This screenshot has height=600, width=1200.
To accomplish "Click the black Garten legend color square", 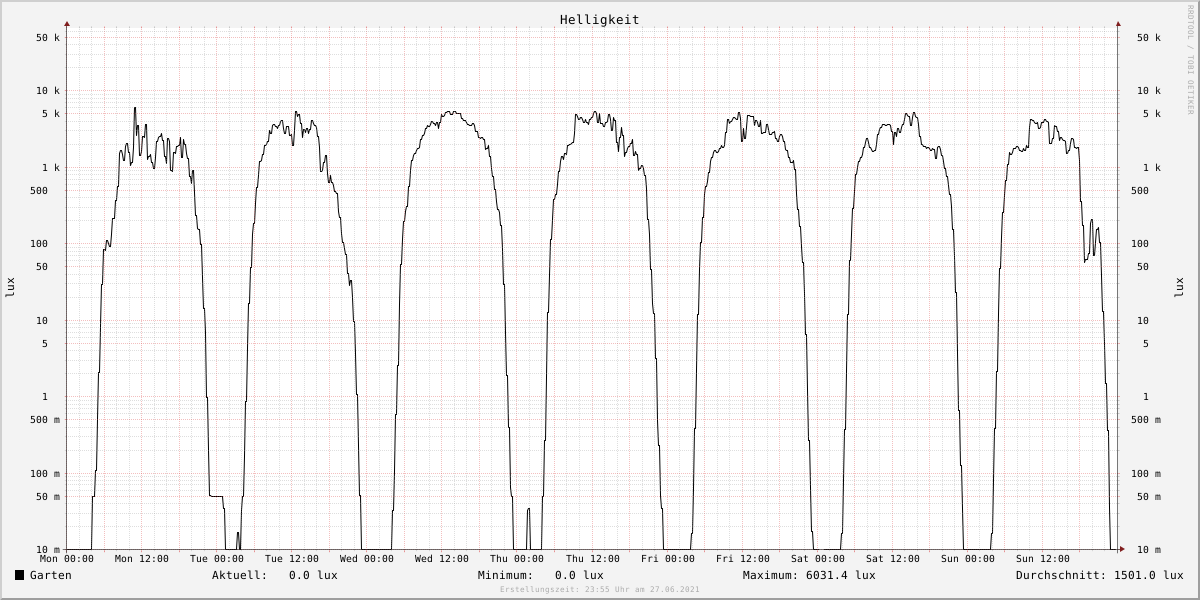I will pos(20,575).
